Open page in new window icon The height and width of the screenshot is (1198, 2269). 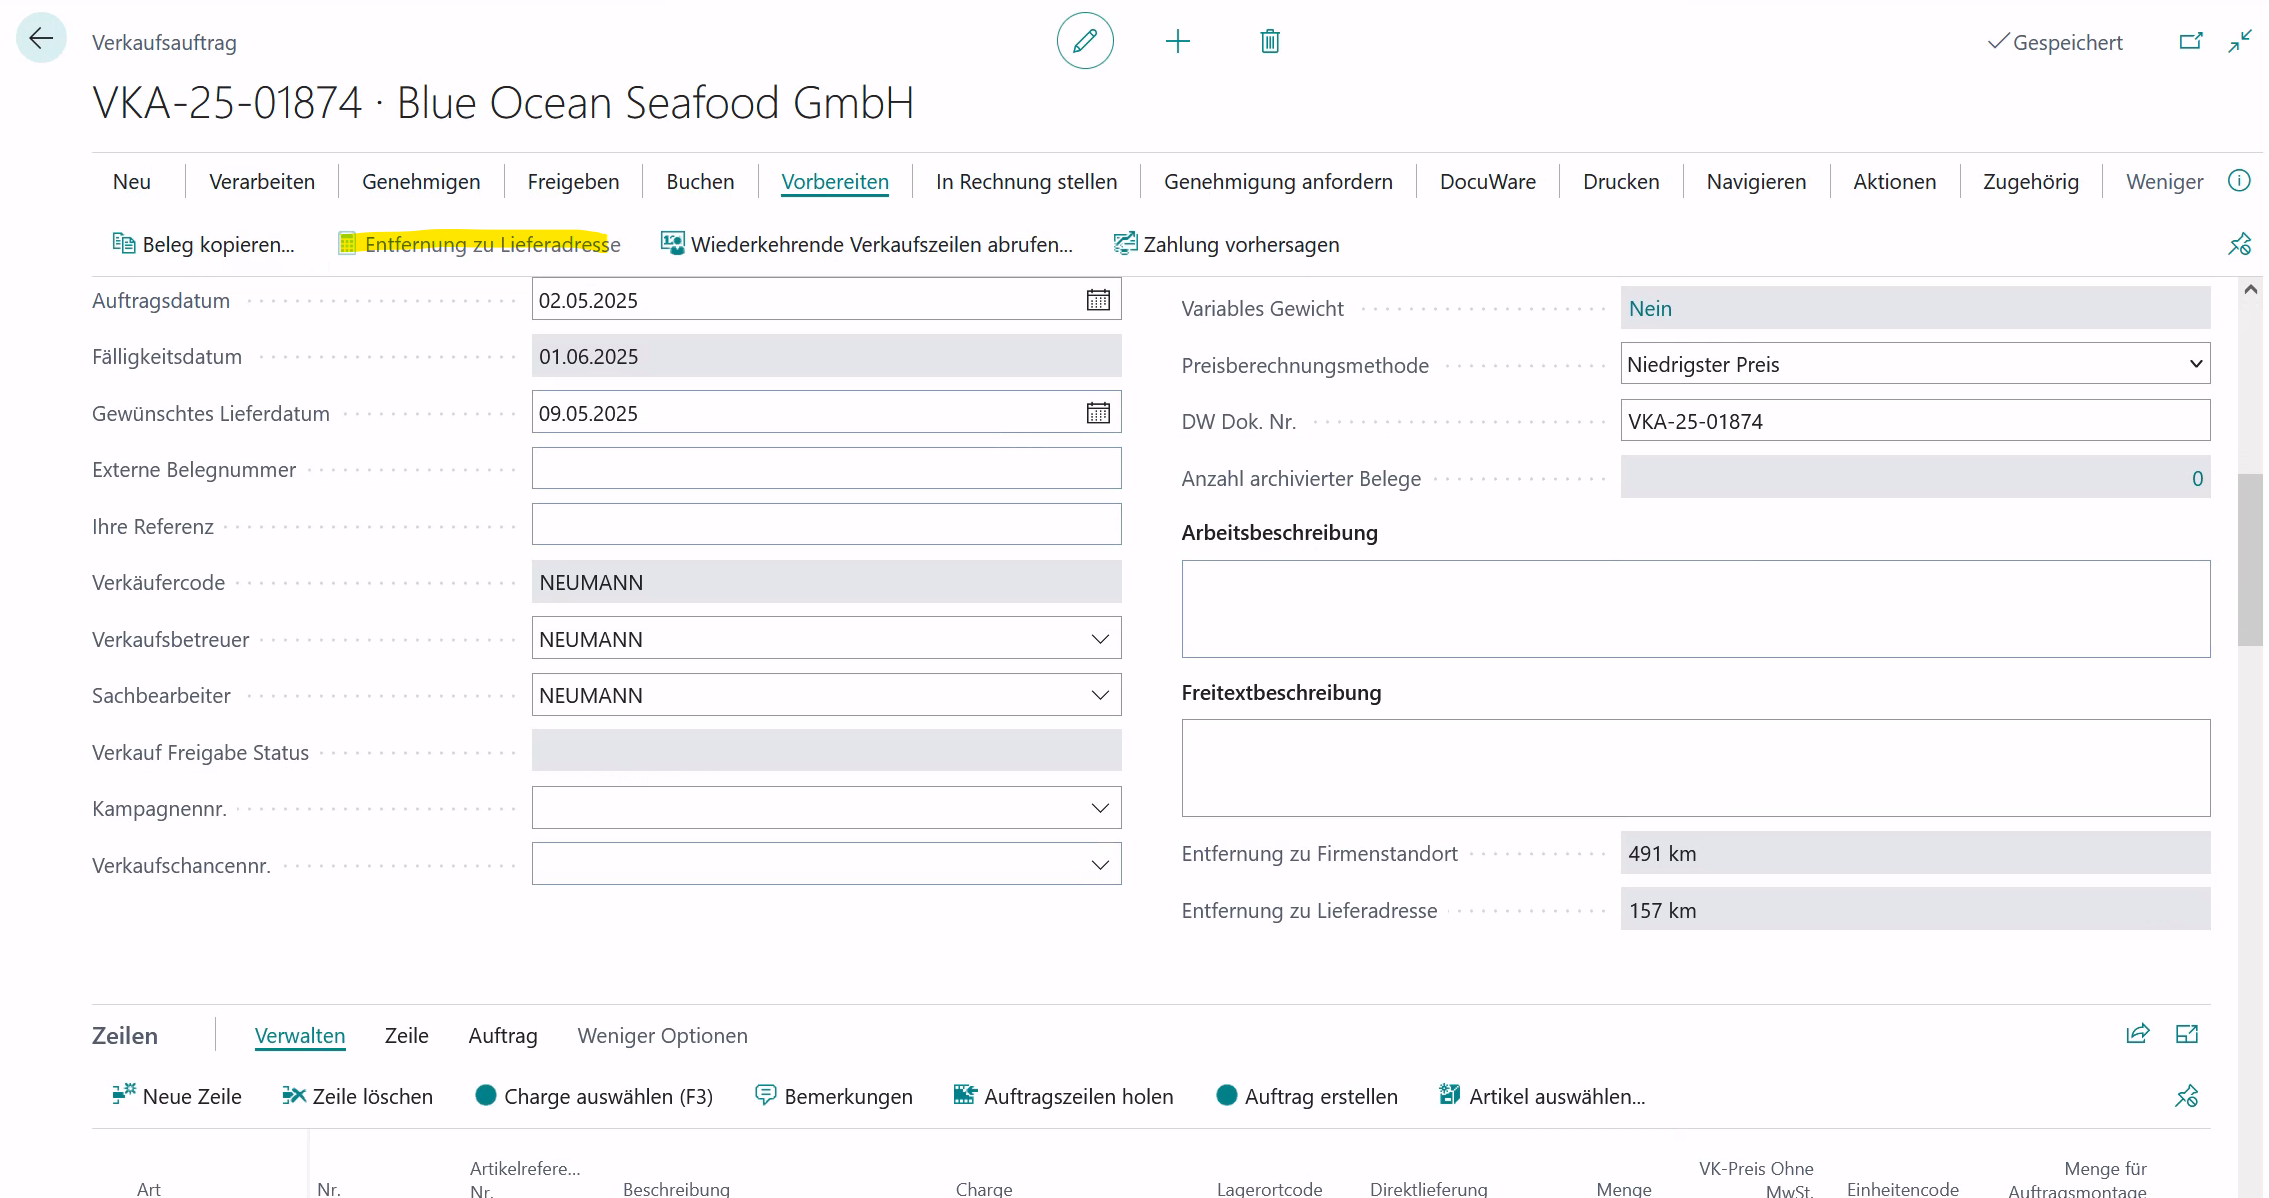(x=2190, y=41)
